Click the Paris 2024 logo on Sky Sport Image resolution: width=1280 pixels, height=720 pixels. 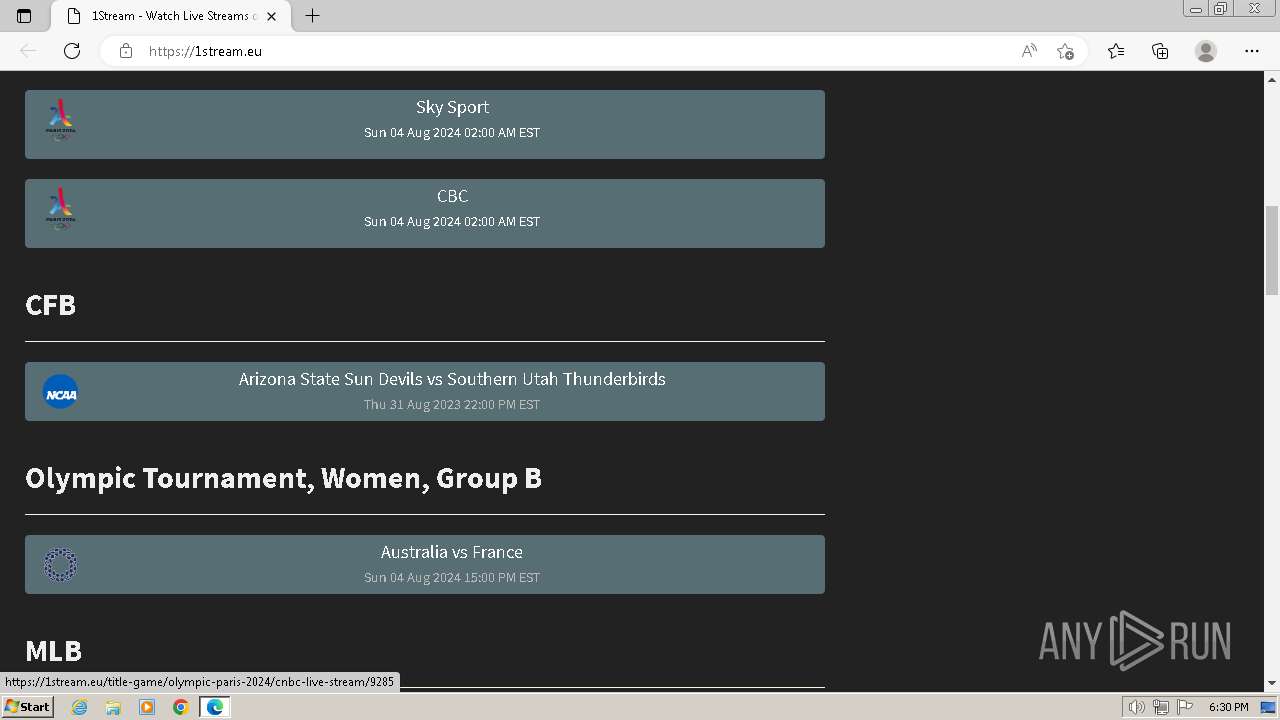pos(60,120)
